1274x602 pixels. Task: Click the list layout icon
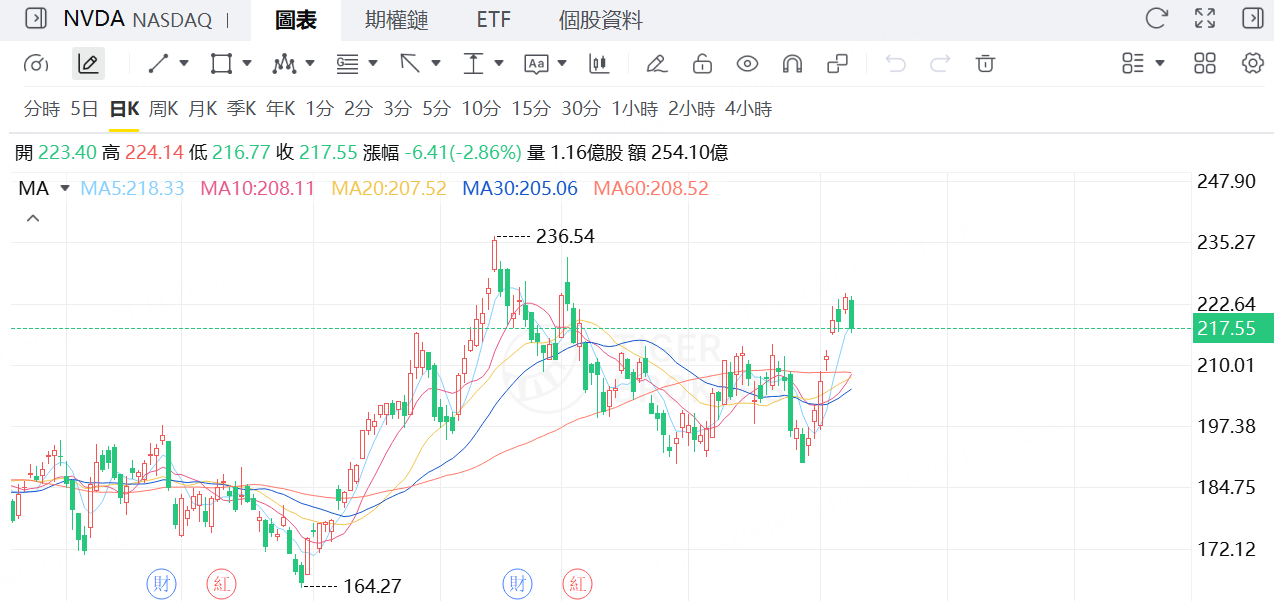(1133, 64)
